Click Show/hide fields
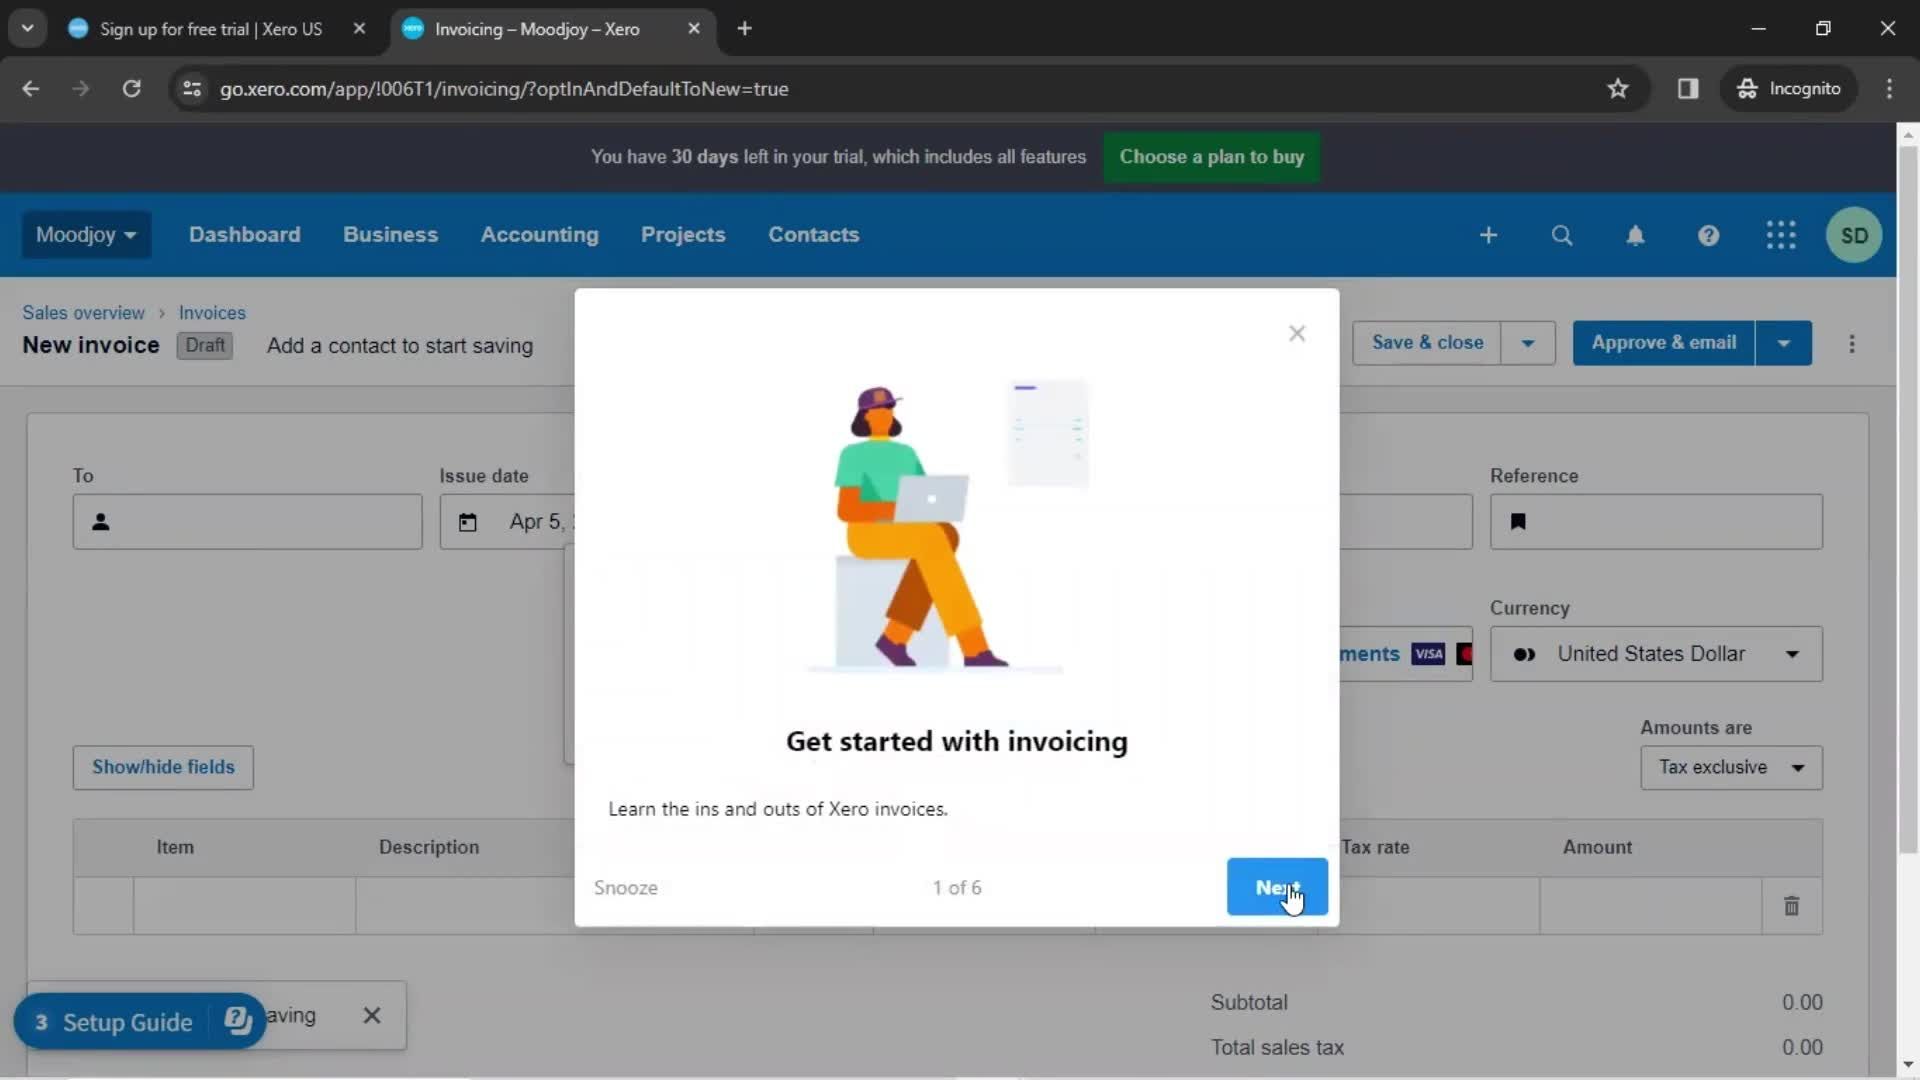The width and height of the screenshot is (1920, 1080). (x=163, y=768)
